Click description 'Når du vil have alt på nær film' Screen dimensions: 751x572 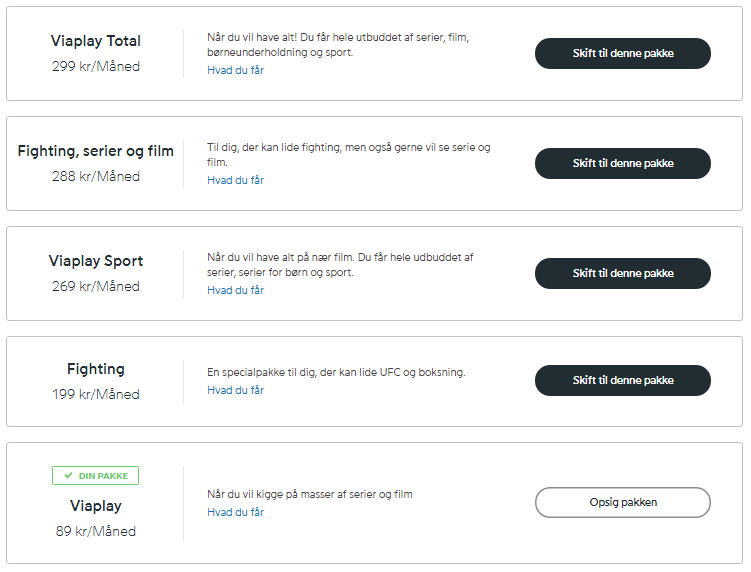click(340, 265)
